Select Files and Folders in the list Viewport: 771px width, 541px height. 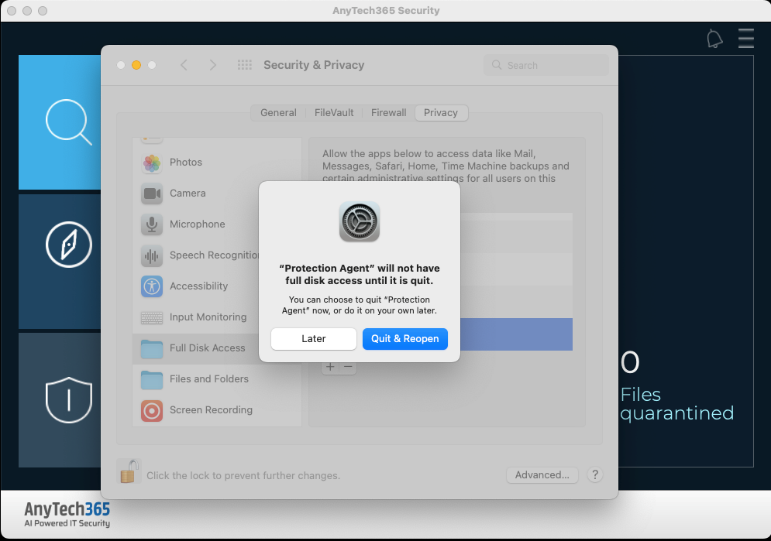click(217, 380)
